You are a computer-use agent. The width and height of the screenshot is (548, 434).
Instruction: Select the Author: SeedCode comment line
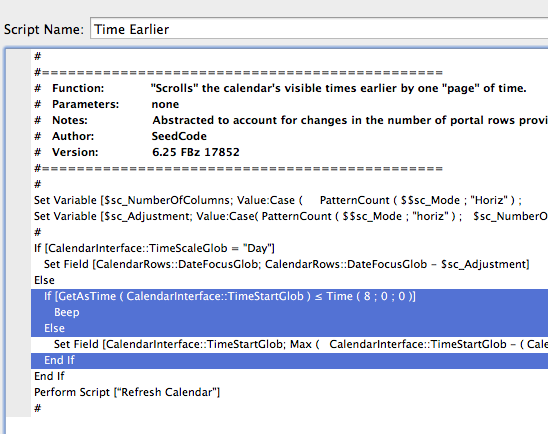(289, 136)
